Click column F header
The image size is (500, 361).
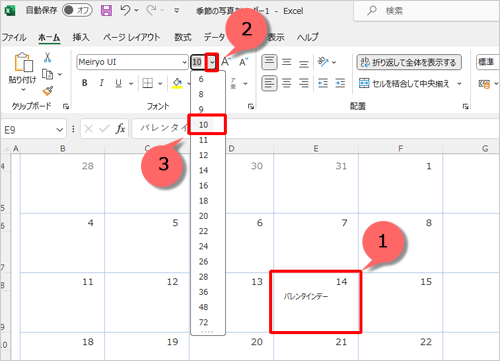400,148
